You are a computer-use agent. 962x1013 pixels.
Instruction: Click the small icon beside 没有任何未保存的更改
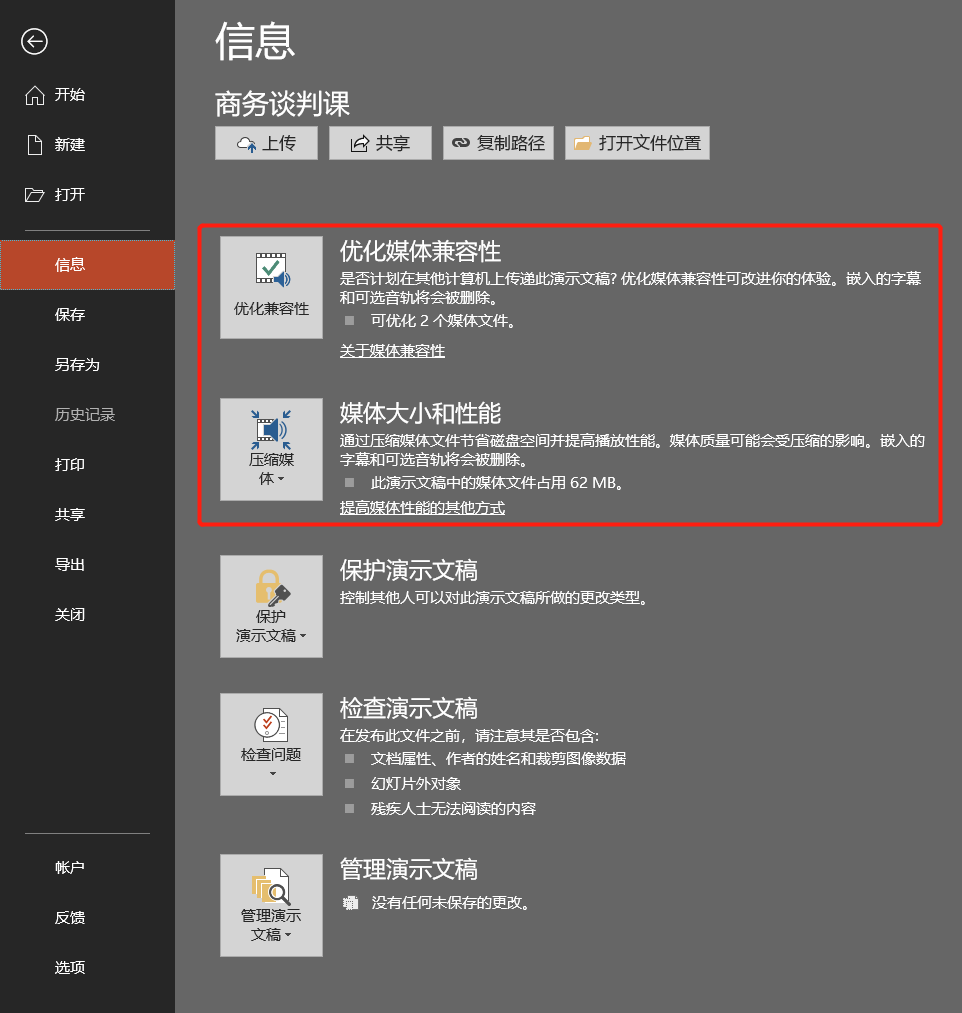(350, 903)
